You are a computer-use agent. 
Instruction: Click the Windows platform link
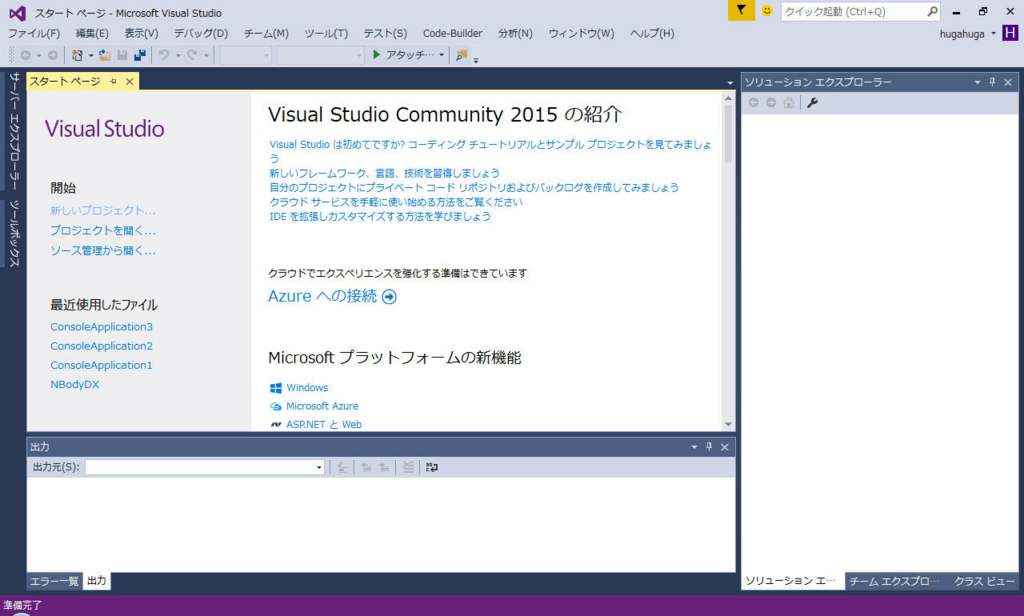tap(307, 387)
